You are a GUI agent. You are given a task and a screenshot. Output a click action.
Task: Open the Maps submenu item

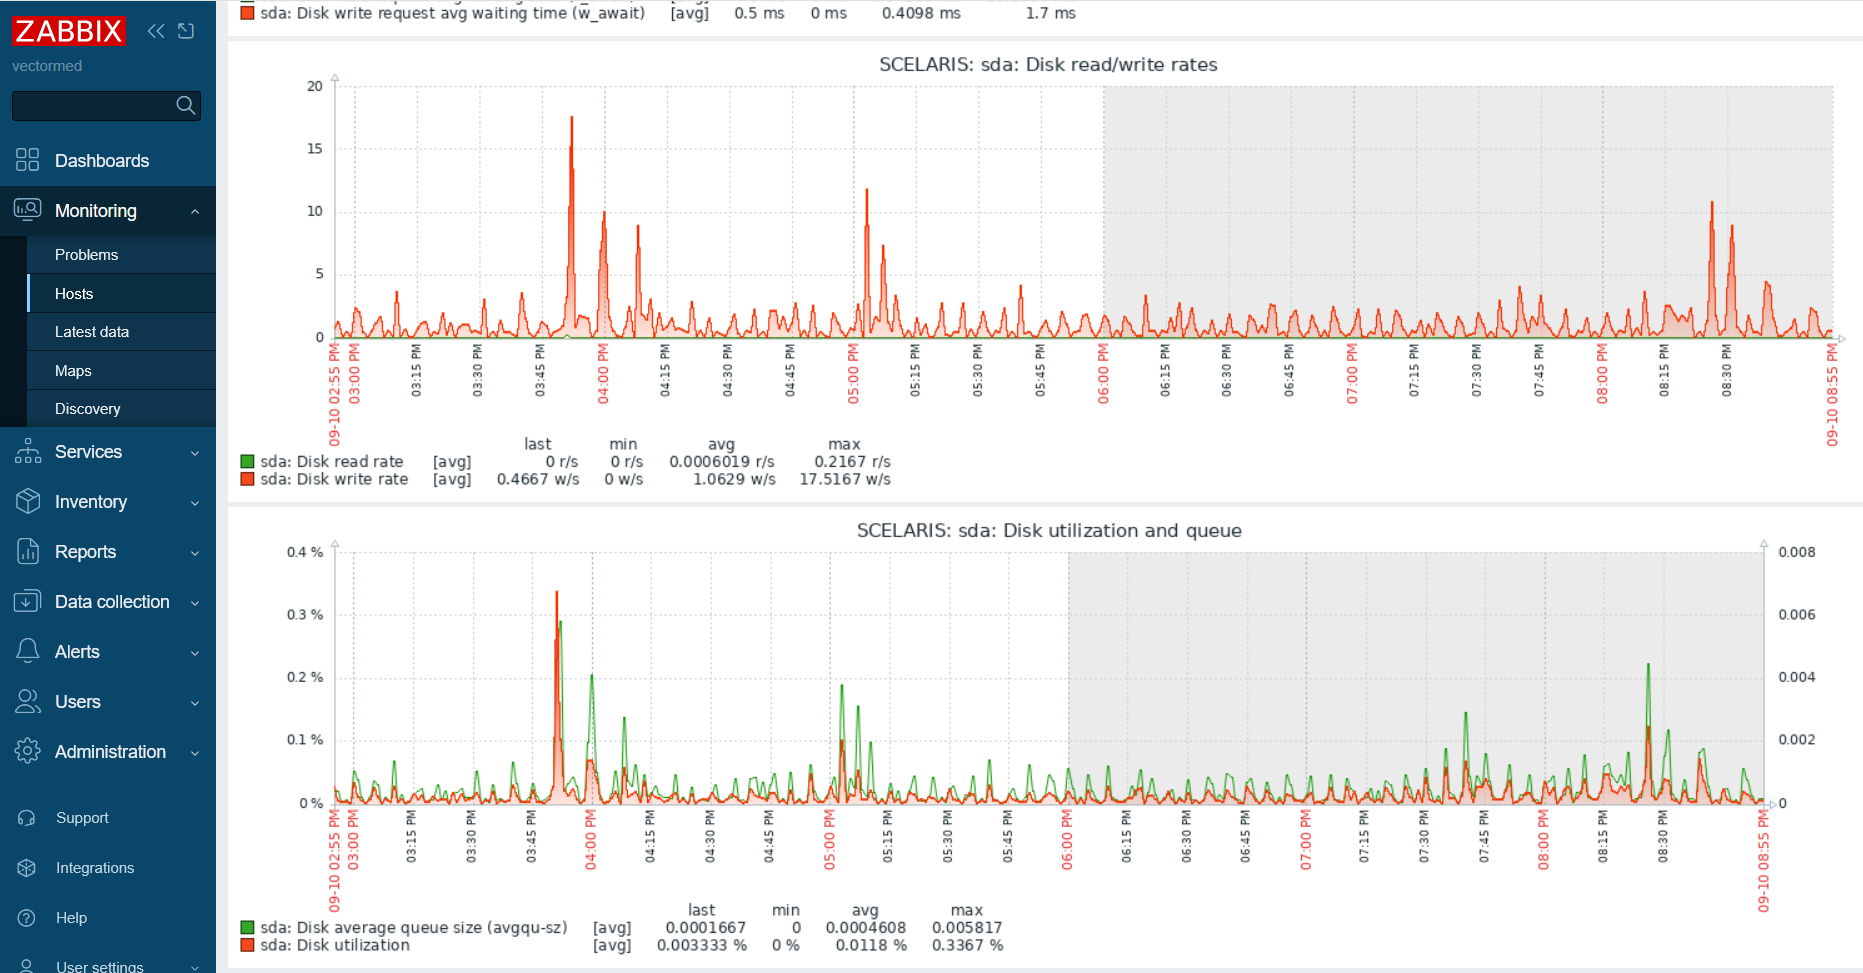(121, 371)
